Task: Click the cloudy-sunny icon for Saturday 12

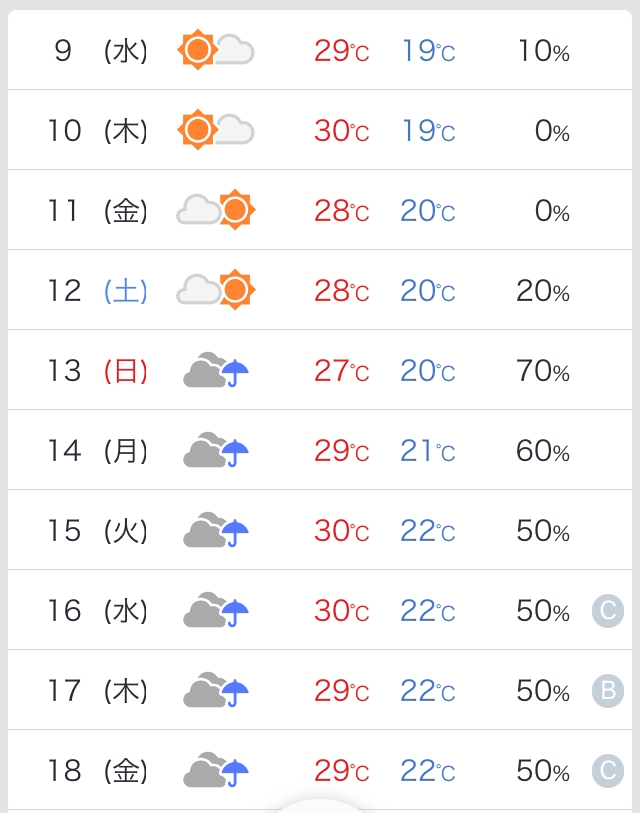Action: [216, 290]
